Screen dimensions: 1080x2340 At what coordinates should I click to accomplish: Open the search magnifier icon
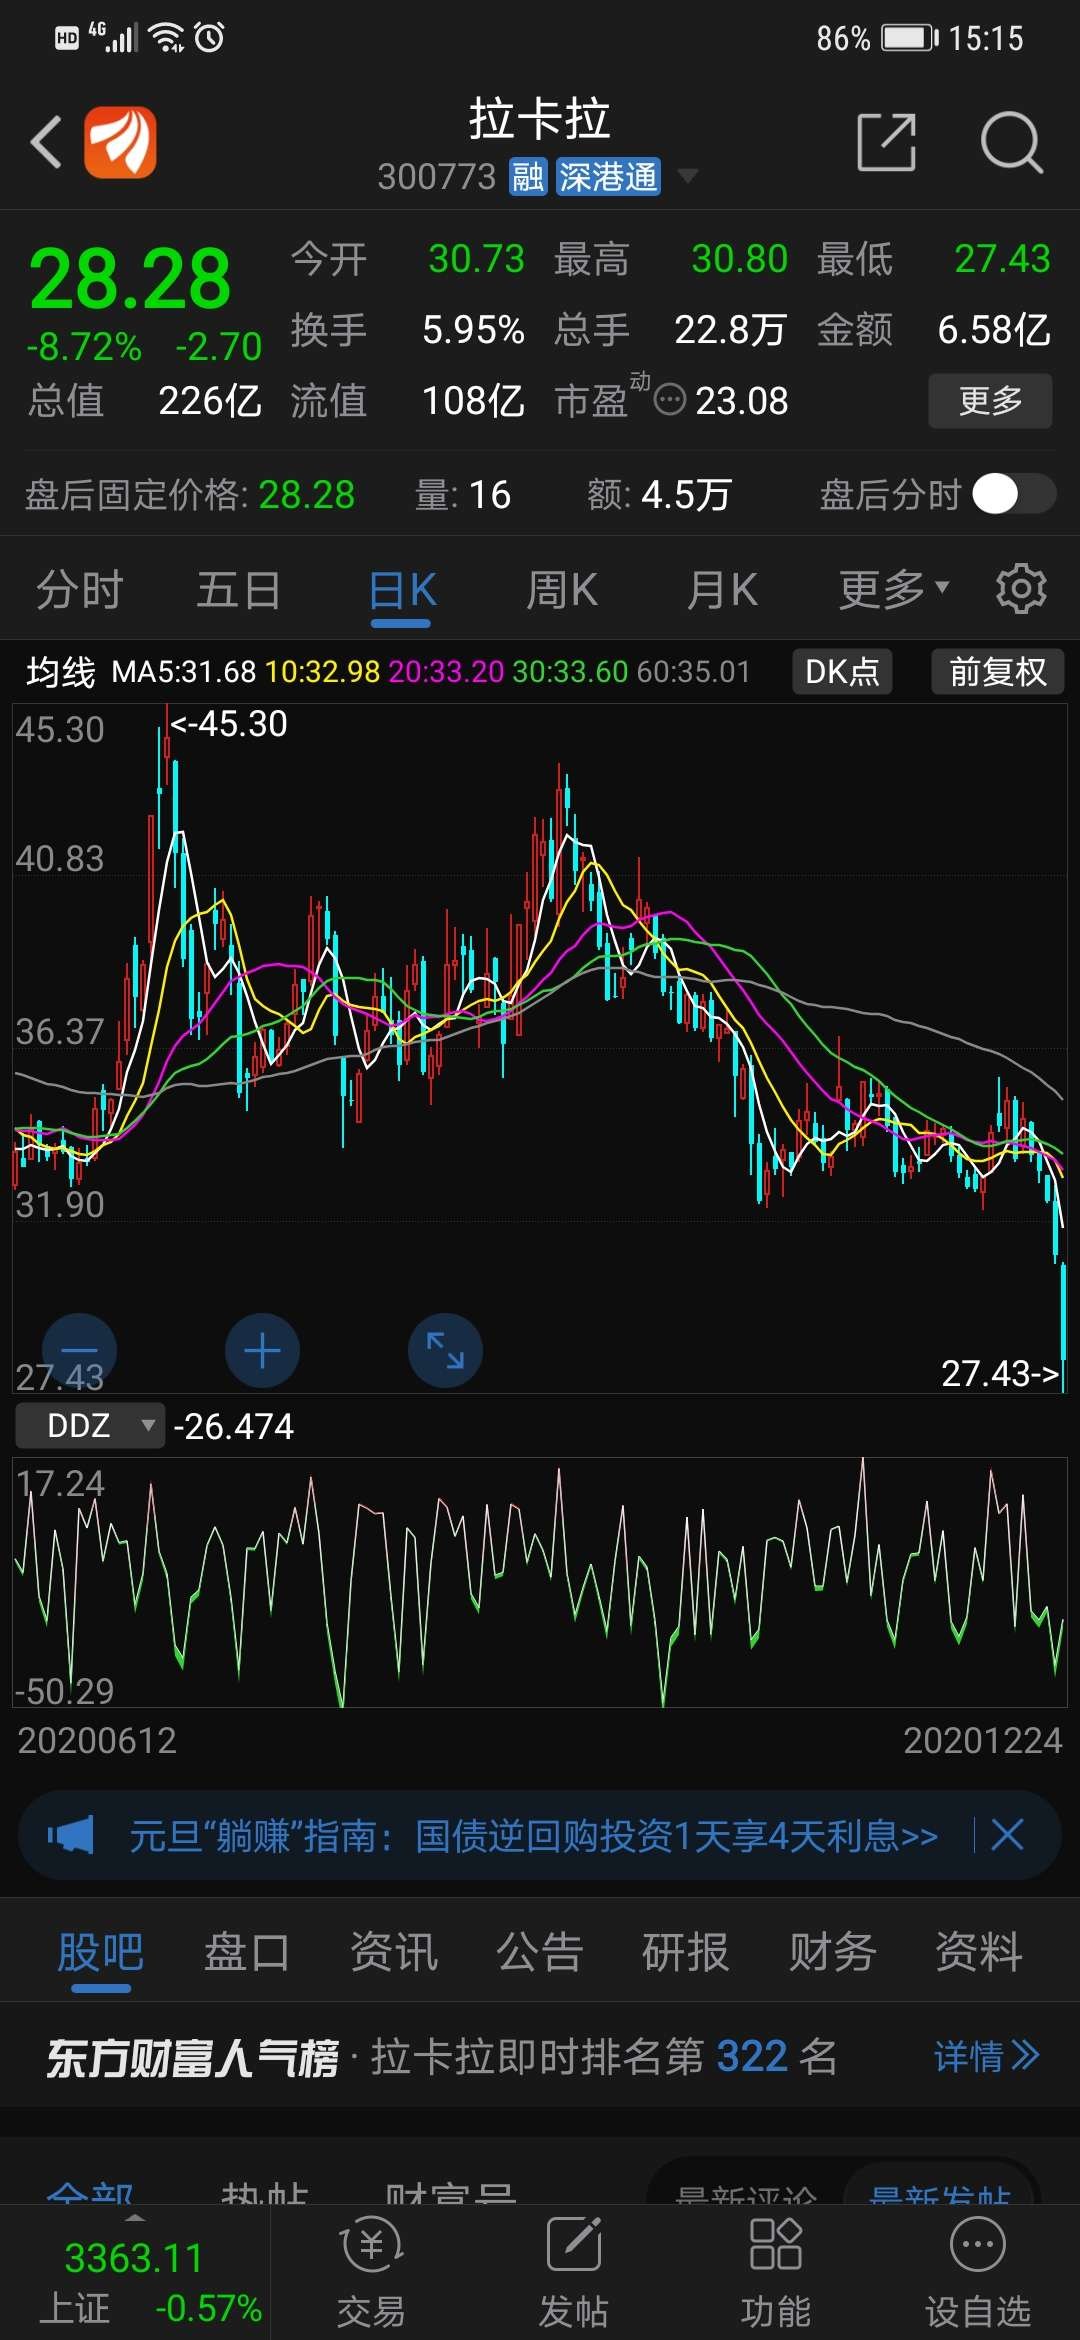tap(1011, 142)
